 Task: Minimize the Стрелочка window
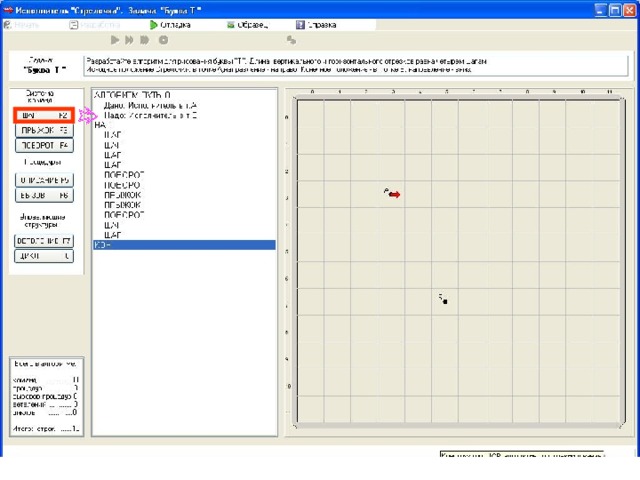(600, 10)
